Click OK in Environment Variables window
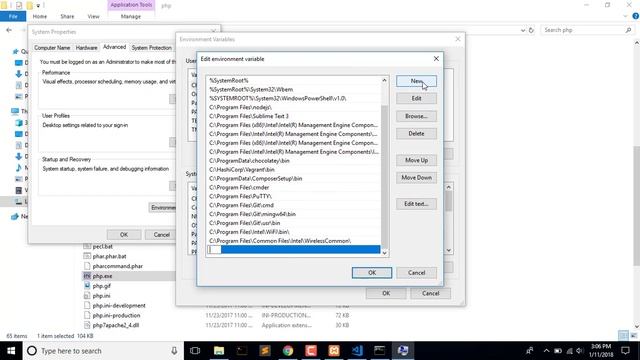640x360 pixels. (386, 293)
